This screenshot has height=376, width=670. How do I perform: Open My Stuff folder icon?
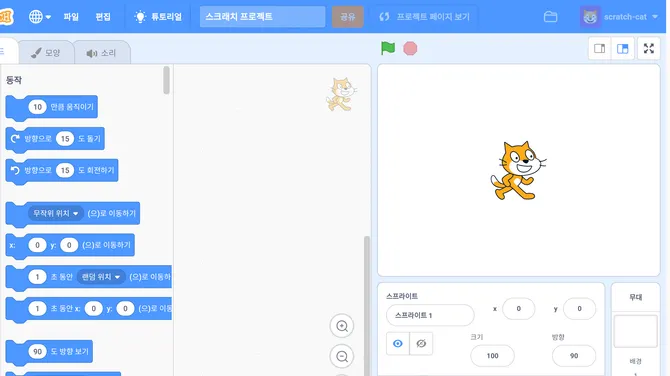(550, 17)
